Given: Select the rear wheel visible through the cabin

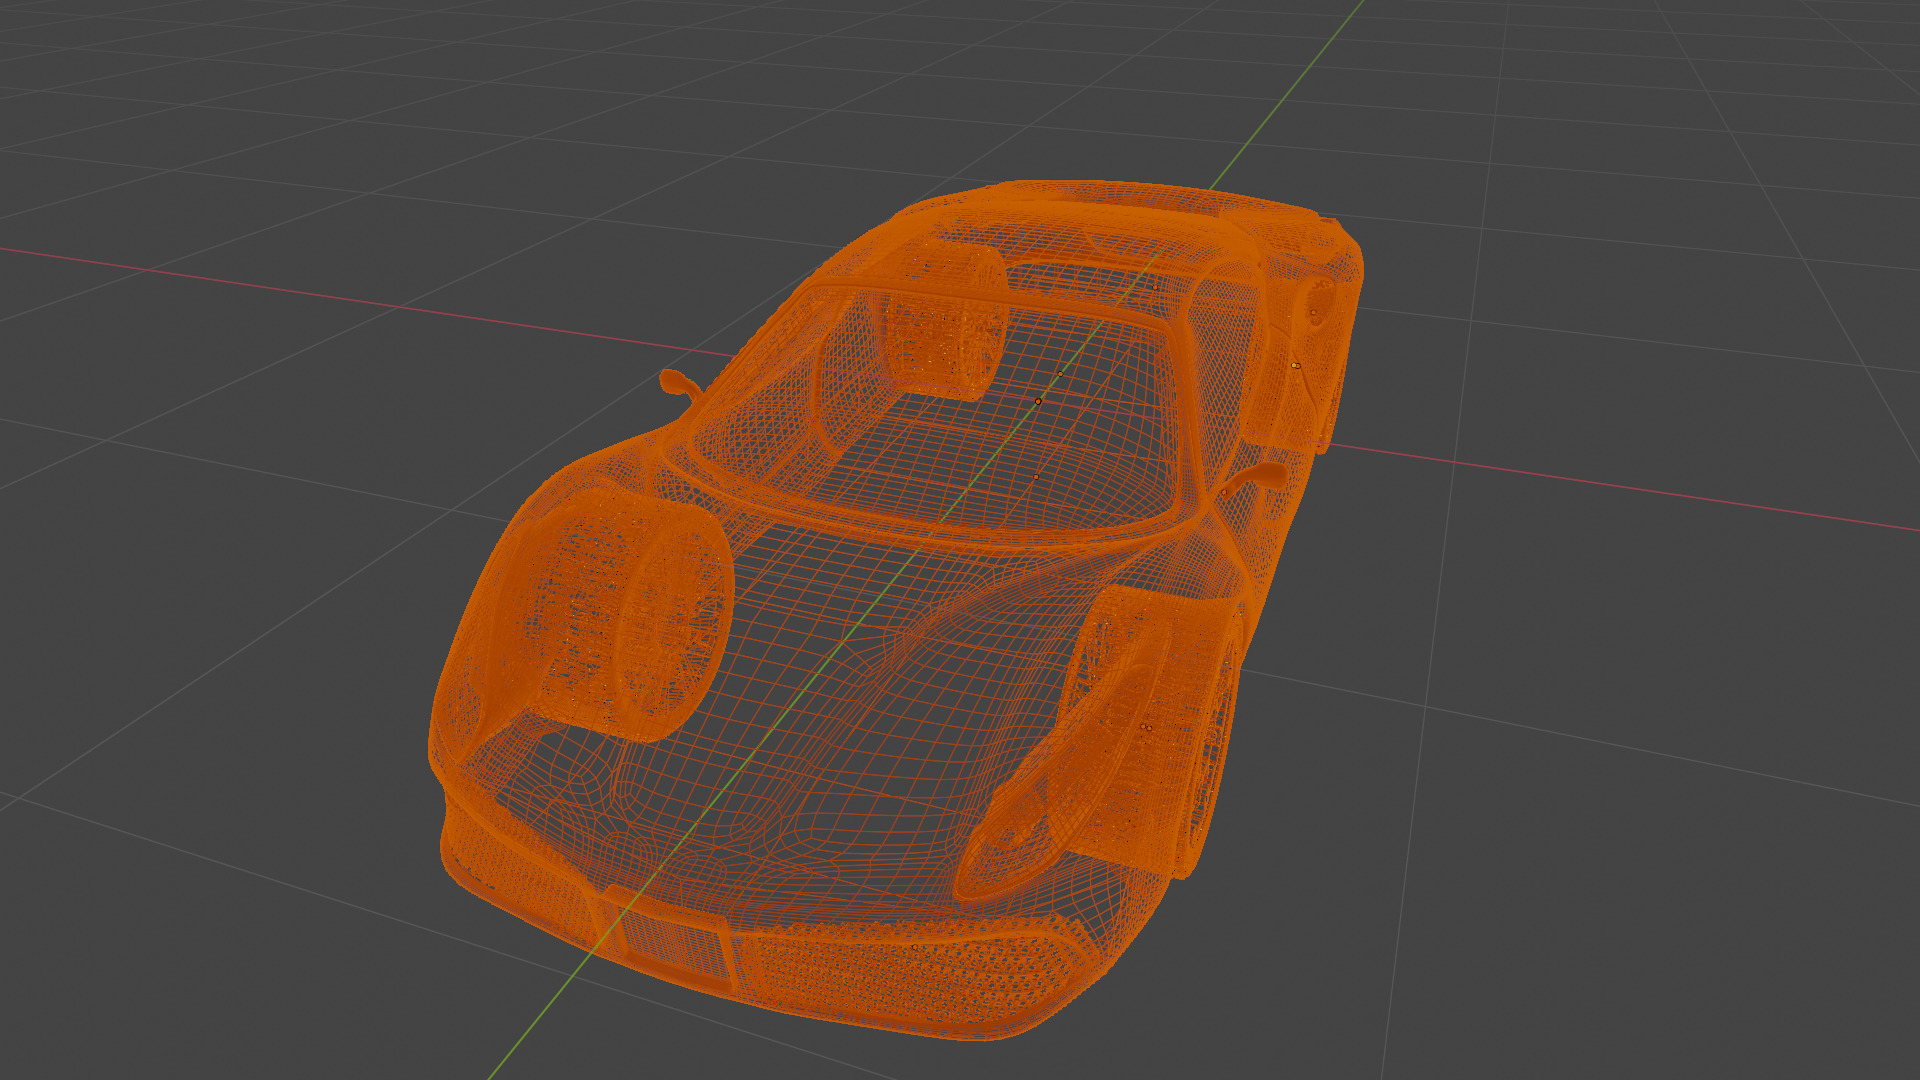Looking at the screenshot, I should tap(945, 320).
